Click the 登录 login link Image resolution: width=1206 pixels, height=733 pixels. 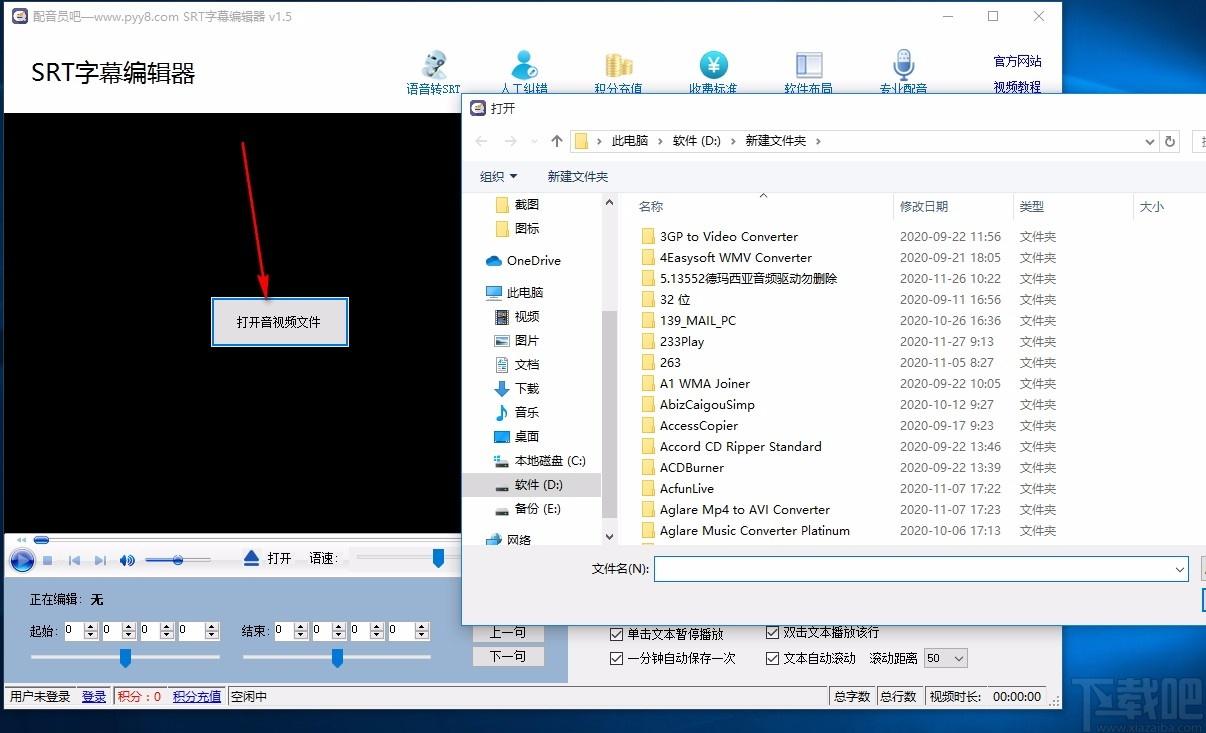click(x=94, y=696)
